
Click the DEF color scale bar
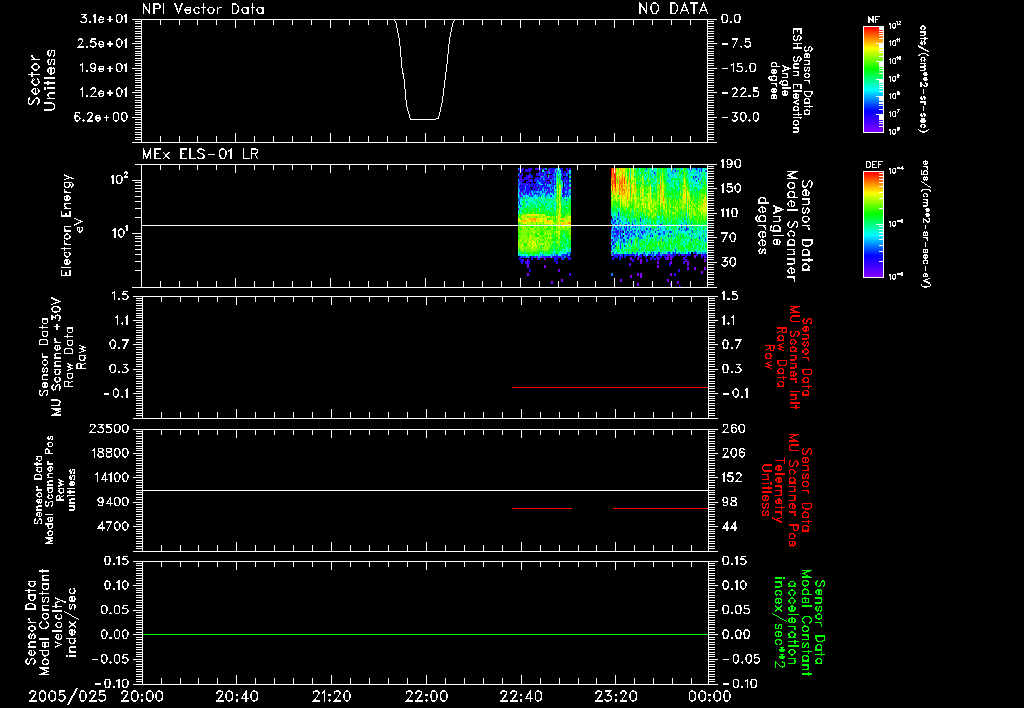point(874,224)
